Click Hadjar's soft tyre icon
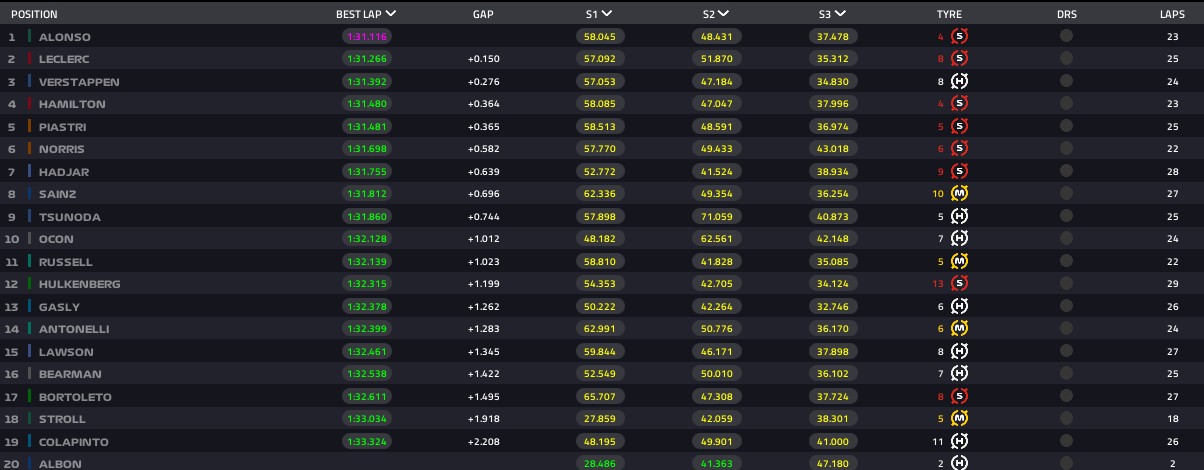 click(959, 172)
